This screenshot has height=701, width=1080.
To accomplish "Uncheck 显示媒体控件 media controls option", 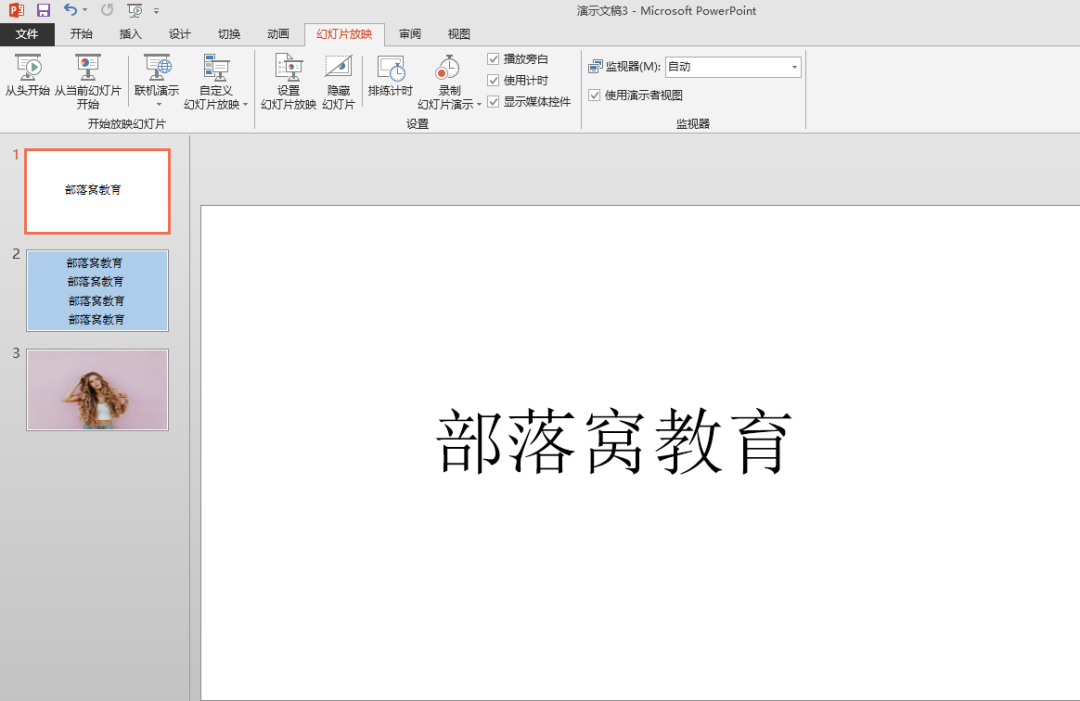I will coord(493,101).
